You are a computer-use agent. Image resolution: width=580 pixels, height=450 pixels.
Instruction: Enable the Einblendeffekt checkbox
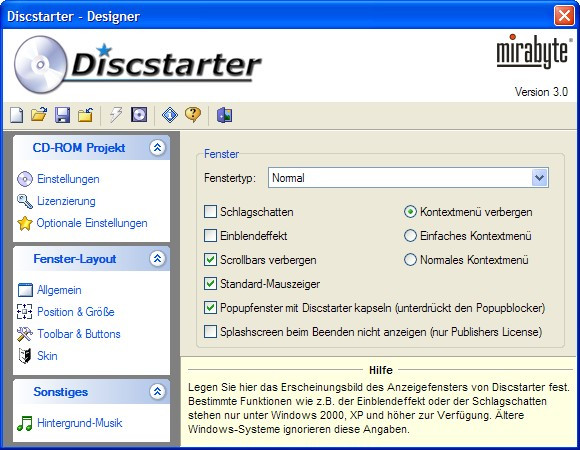[x=210, y=236]
